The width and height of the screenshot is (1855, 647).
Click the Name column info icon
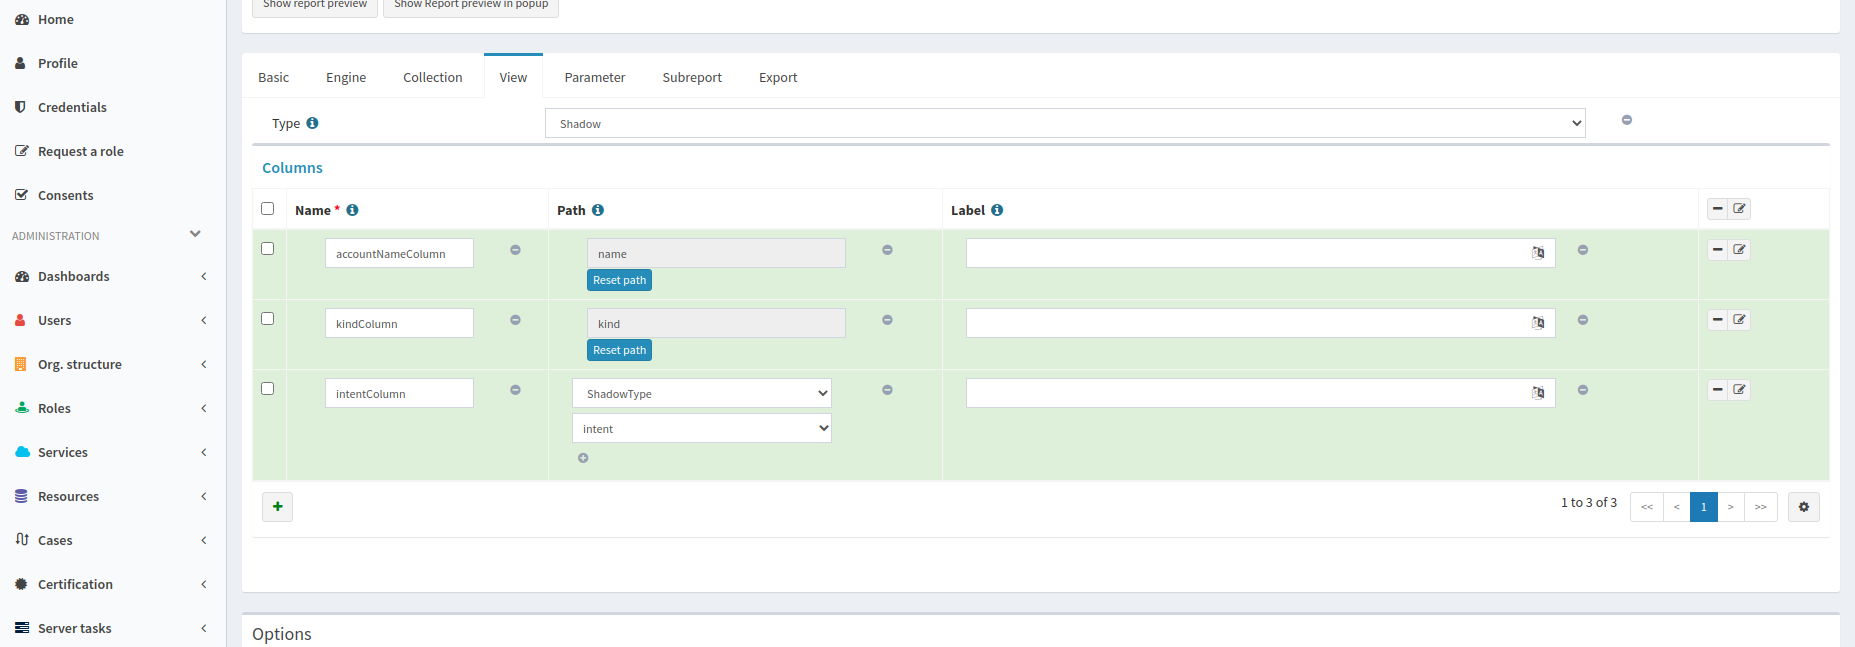pyautogui.click(x=352, y=210)
